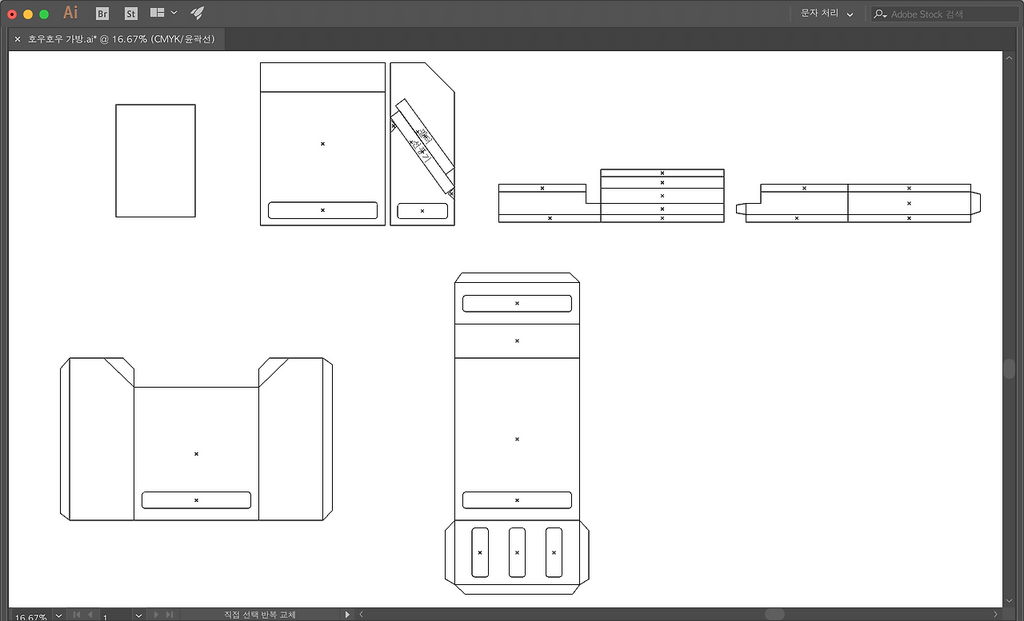
Task: Open the zoom level dropdown
Action: (x=58, y=615)
